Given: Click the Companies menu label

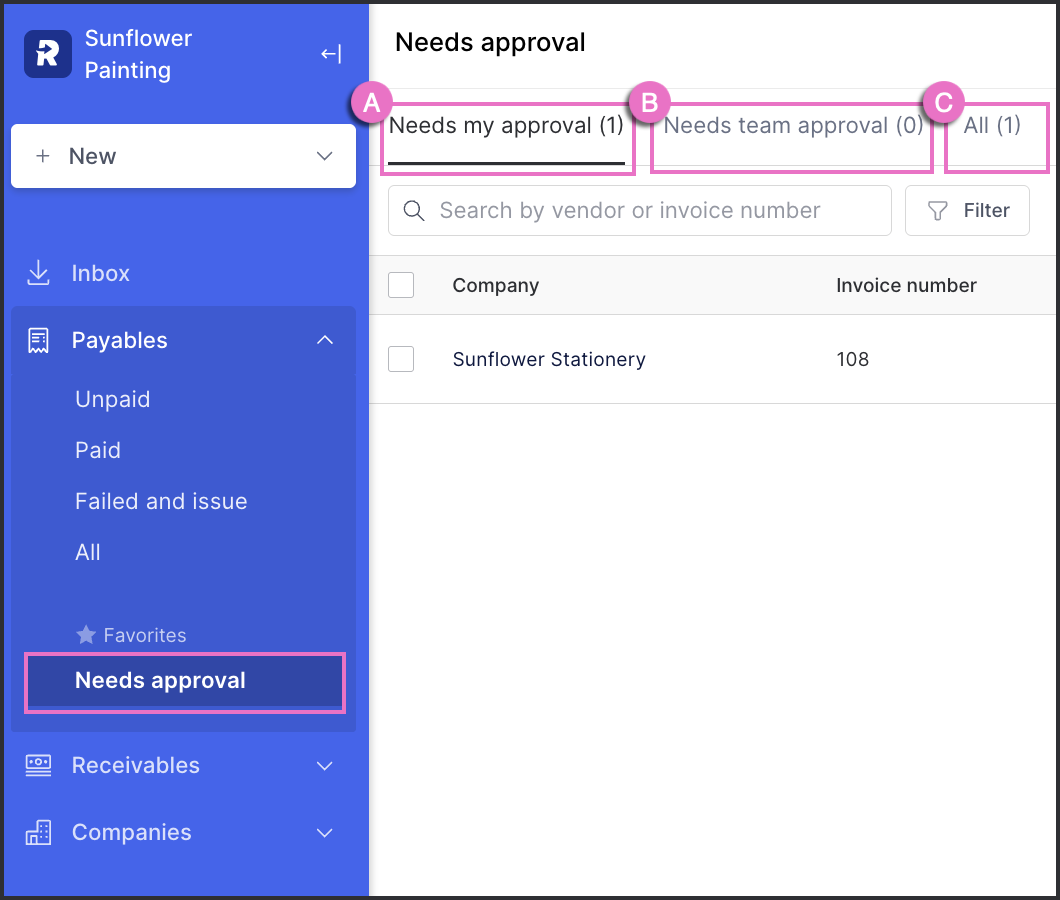Looking at the screenshot, I should 132,832.
